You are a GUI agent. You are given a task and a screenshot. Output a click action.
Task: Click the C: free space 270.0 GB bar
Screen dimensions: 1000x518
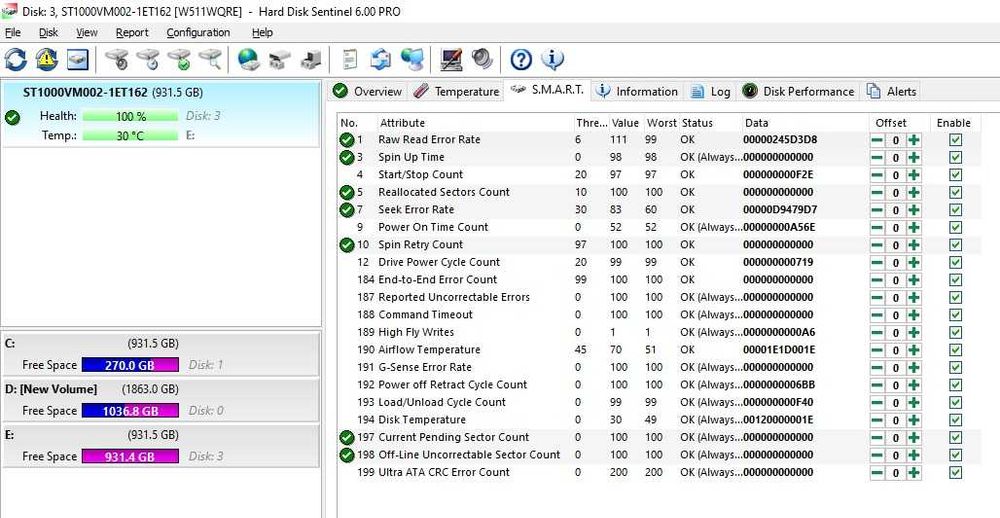(x=130, y=366)
